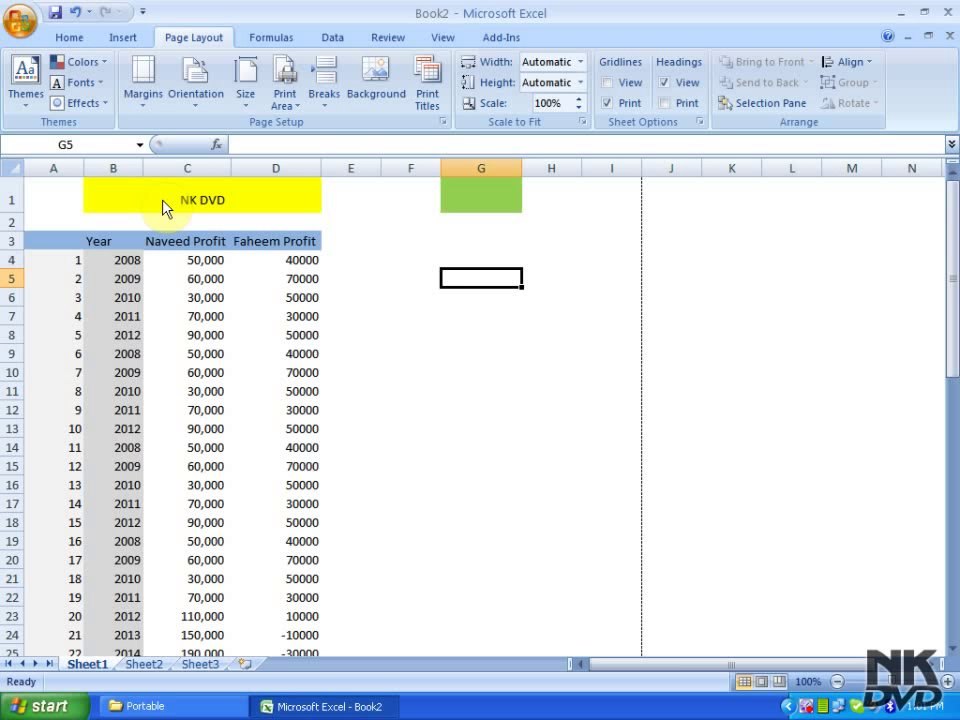
Task: Open Print Area menu
Action: [x=285, y=83]
